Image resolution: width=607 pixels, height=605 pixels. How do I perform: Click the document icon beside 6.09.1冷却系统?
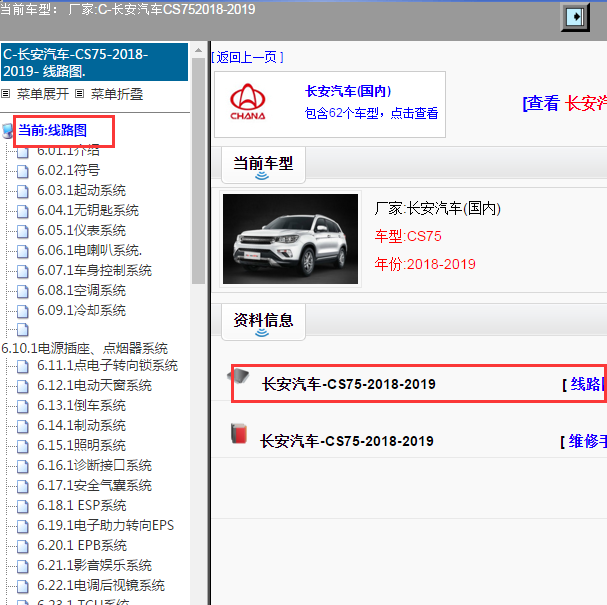click(x=22, y=311)
